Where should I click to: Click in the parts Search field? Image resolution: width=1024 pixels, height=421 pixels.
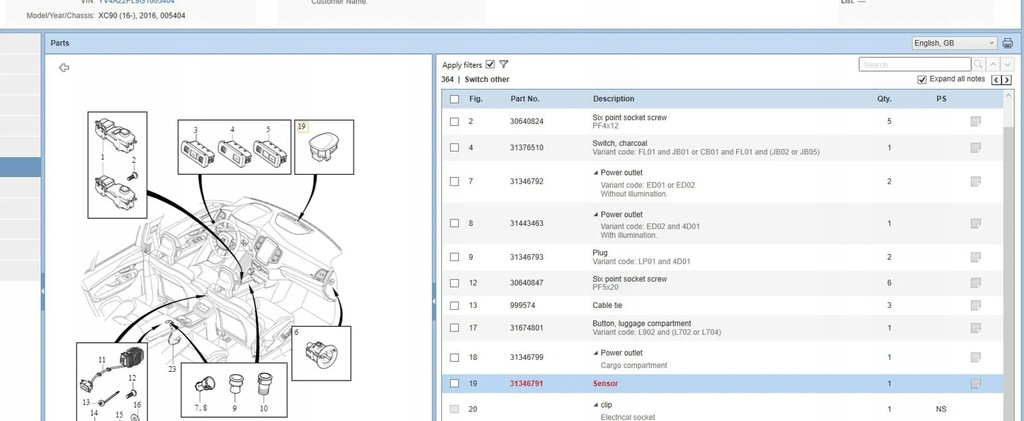pos(915,65)
